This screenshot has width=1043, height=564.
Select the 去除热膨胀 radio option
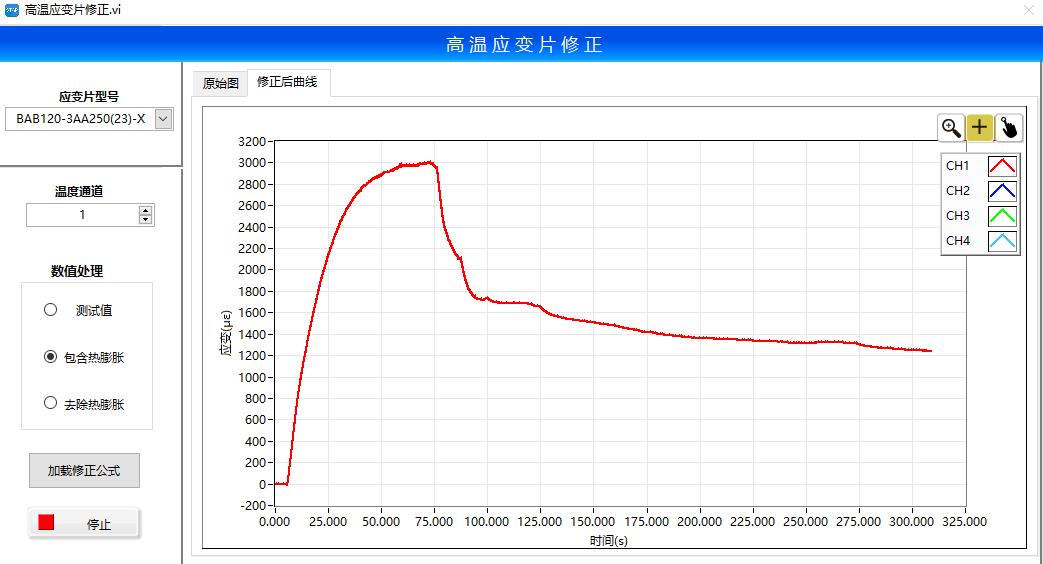51,404
